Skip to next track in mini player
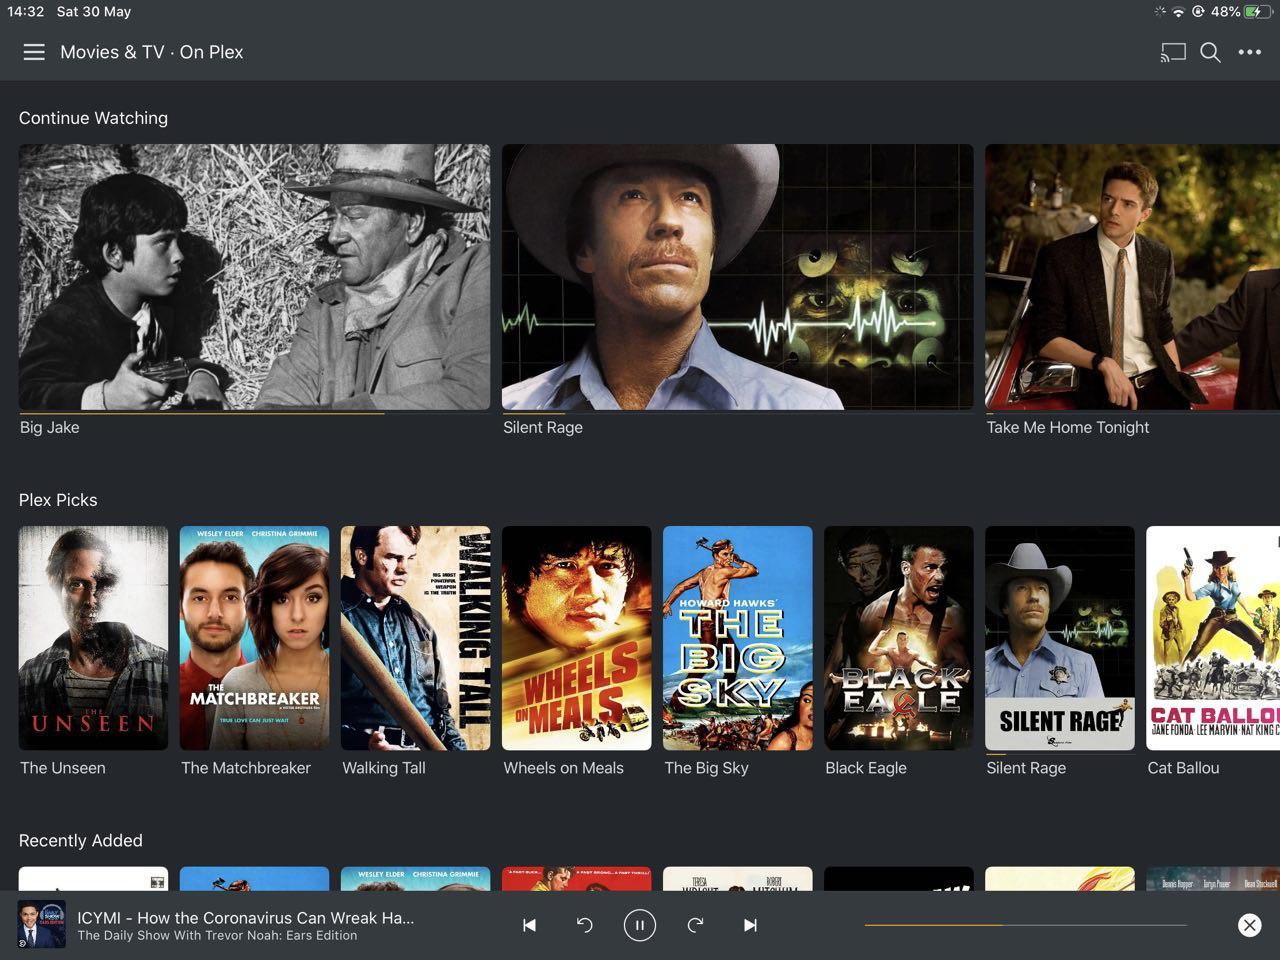This screenshot has height=960, width=1280. coord(750,925)
